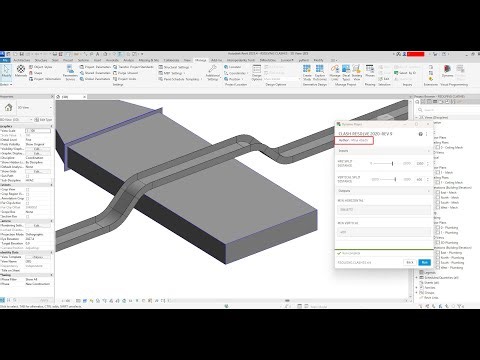This screenshot has width=480, height=360.
Task: Expand Schedules/Quantities in Project Browser
Action: (x=417, y=277)
